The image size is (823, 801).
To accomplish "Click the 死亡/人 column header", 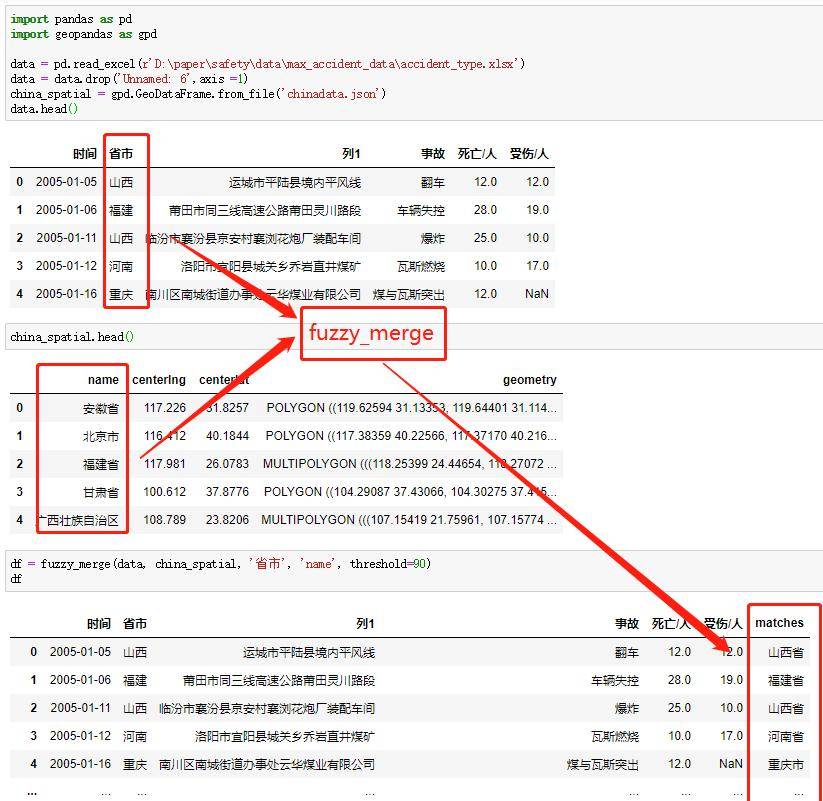I will pyautogui.click(x=478, y=153).
